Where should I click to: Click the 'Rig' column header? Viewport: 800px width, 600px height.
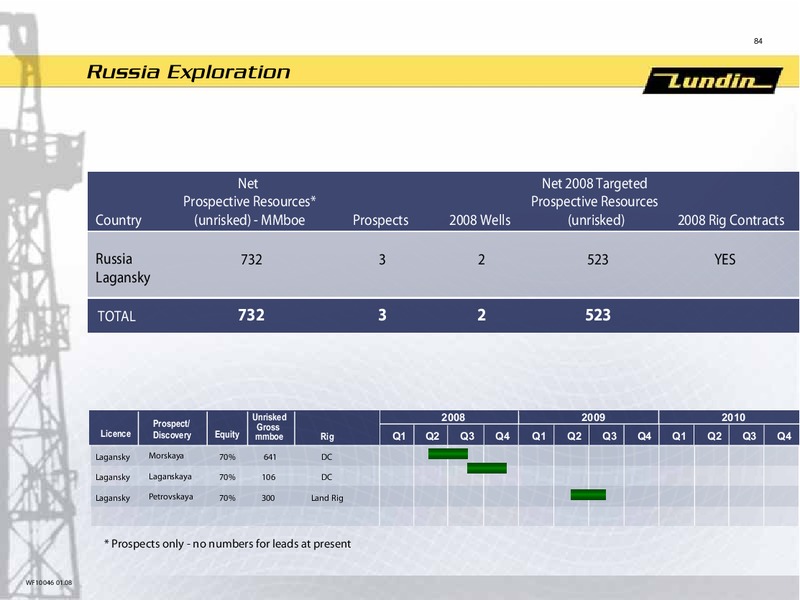327,436
